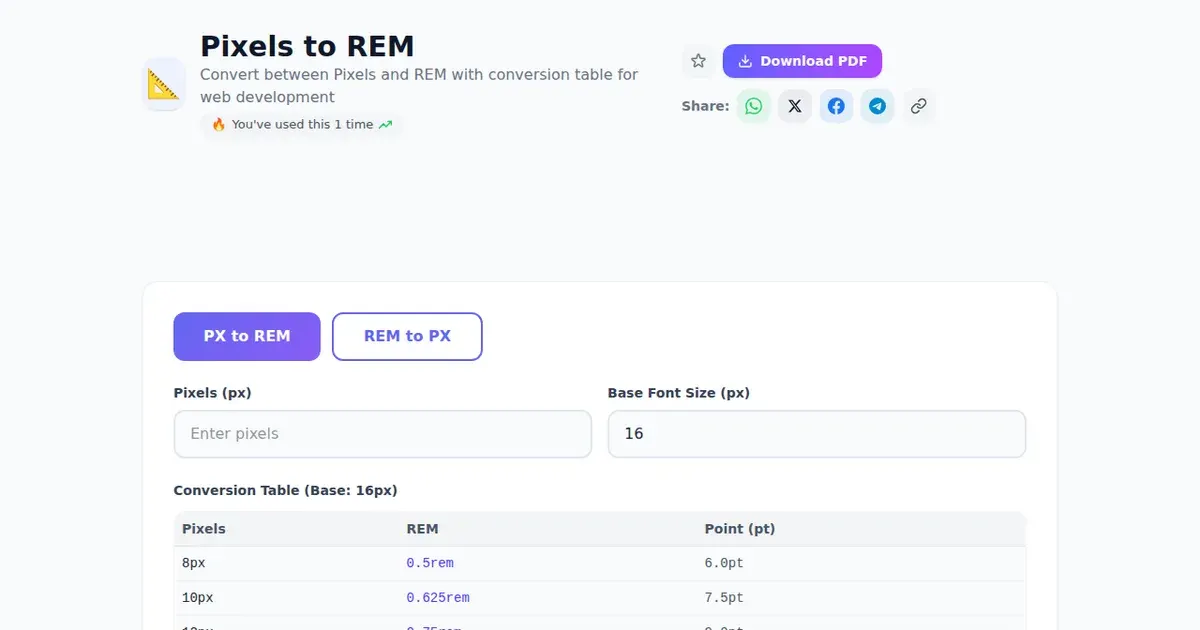
Task: Click the Download PDF button
Action: coord(802,61)
